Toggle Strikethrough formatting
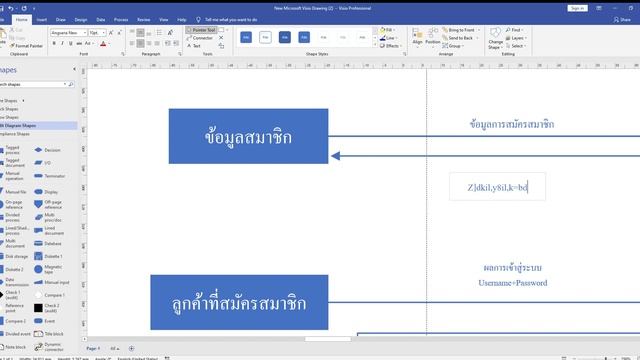Viewport: 640px width, 360px height. tap(79, 43)
